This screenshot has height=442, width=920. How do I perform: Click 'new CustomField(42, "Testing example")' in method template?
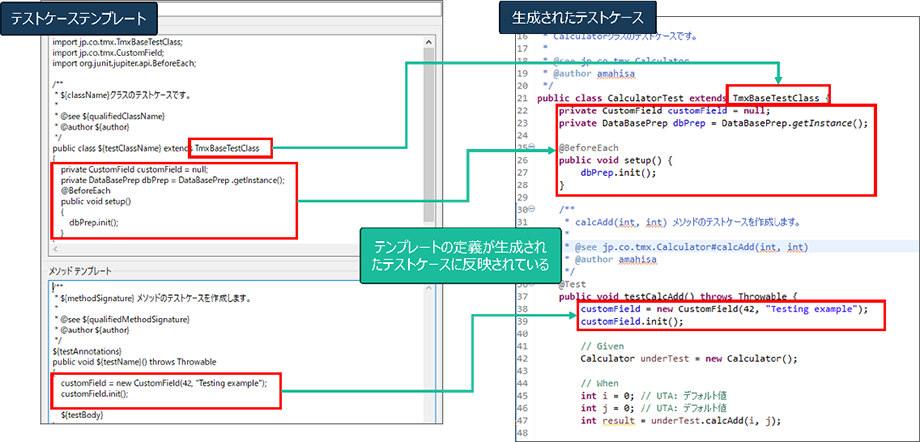pos(188,383)
